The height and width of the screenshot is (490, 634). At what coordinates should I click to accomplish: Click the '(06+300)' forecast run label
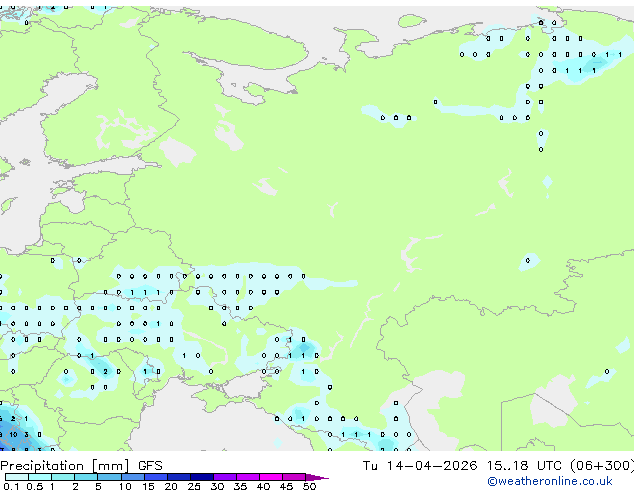click(602, 466)
